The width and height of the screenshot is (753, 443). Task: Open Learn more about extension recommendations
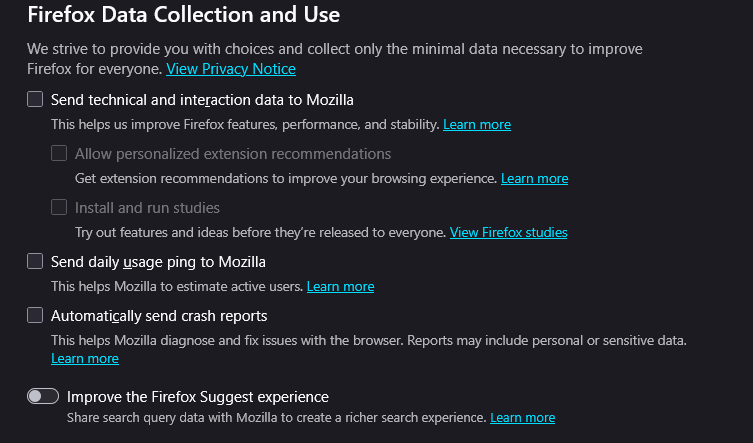tap(534, 179)
